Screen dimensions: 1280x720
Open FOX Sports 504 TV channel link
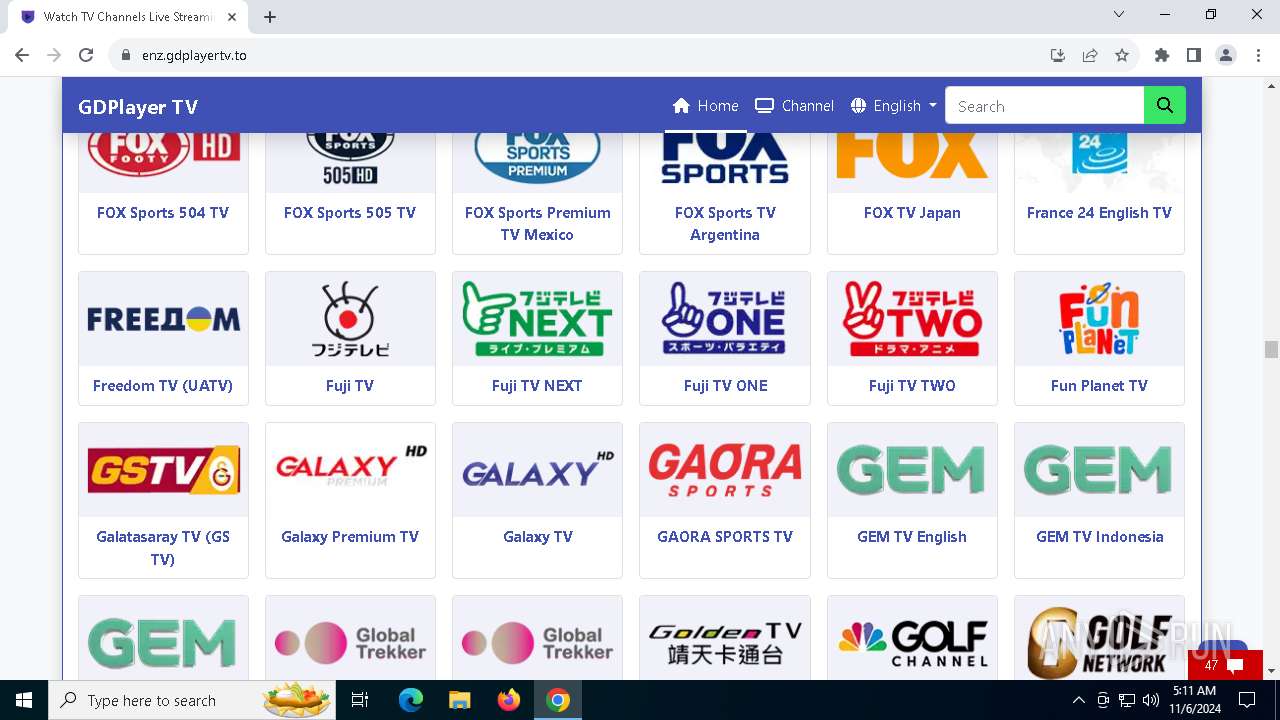(163, 213)
